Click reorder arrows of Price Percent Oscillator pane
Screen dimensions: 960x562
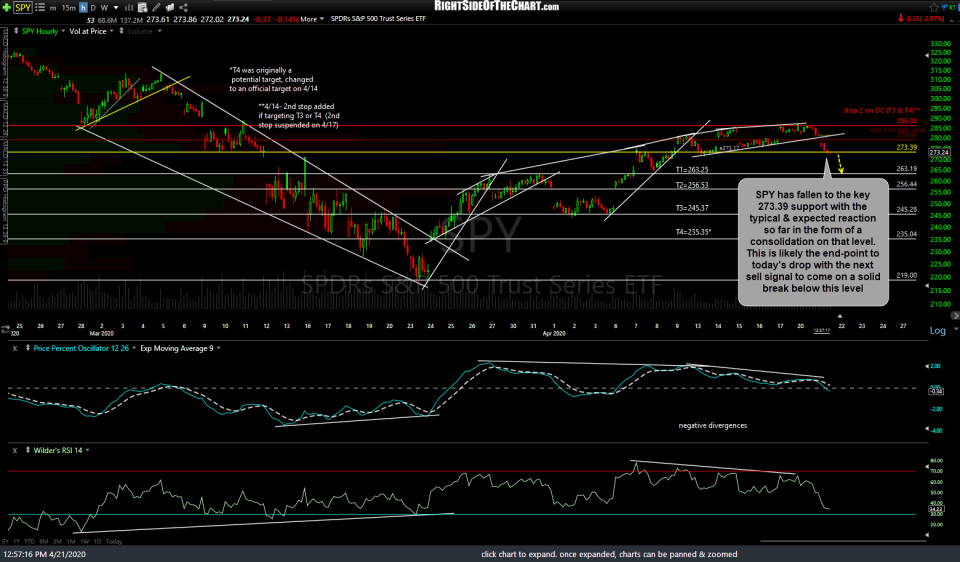28,348
